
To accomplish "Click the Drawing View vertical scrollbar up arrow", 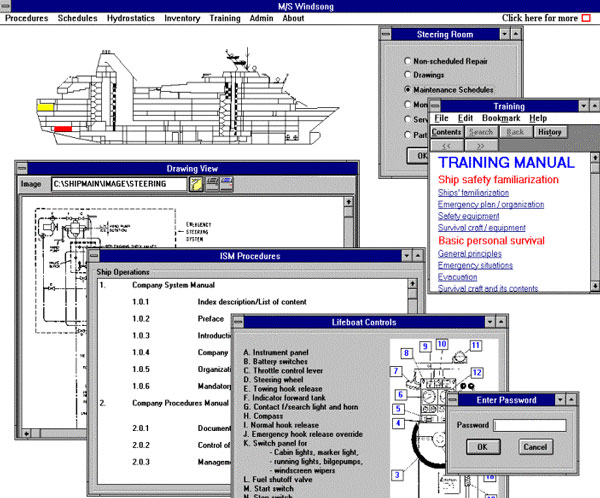I will (348, 202).
